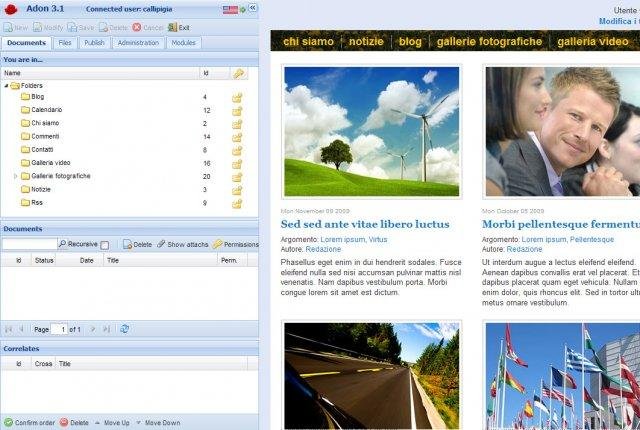The width and height of the screenshot is (640, 430).
Task: Open permissions icon for Gallerie fotografiche folder
Action: coord(237,177)
